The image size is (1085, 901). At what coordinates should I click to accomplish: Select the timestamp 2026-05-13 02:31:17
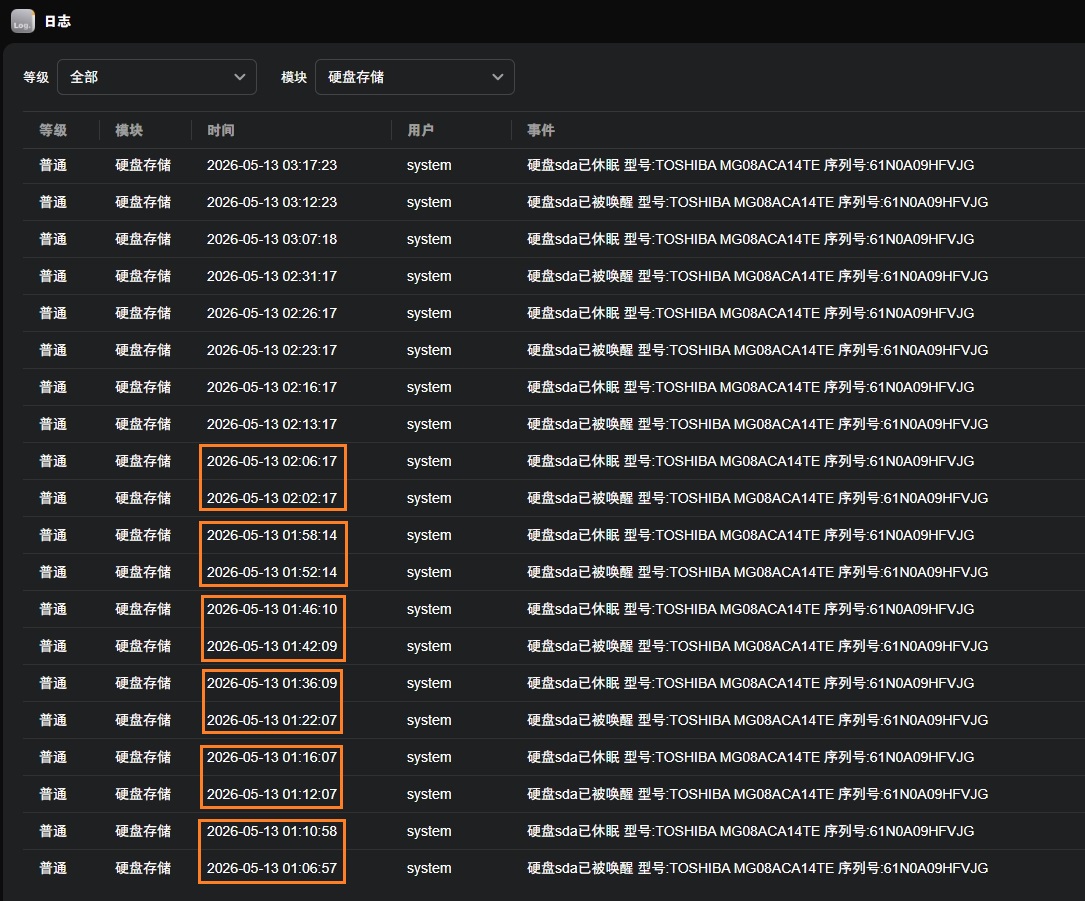click(x=272, y=276)
